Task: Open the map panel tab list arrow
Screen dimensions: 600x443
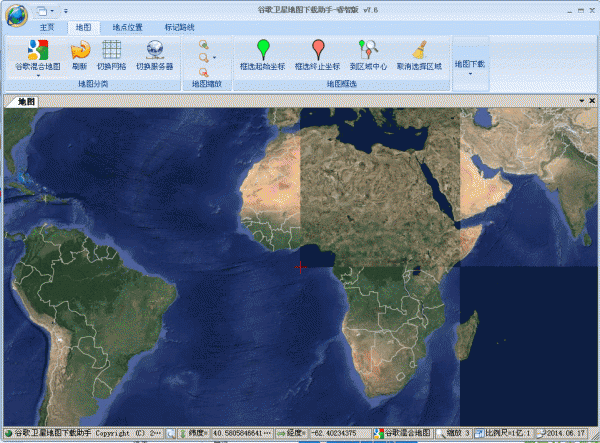Action: pyautogui.click(x=582, y=101)
